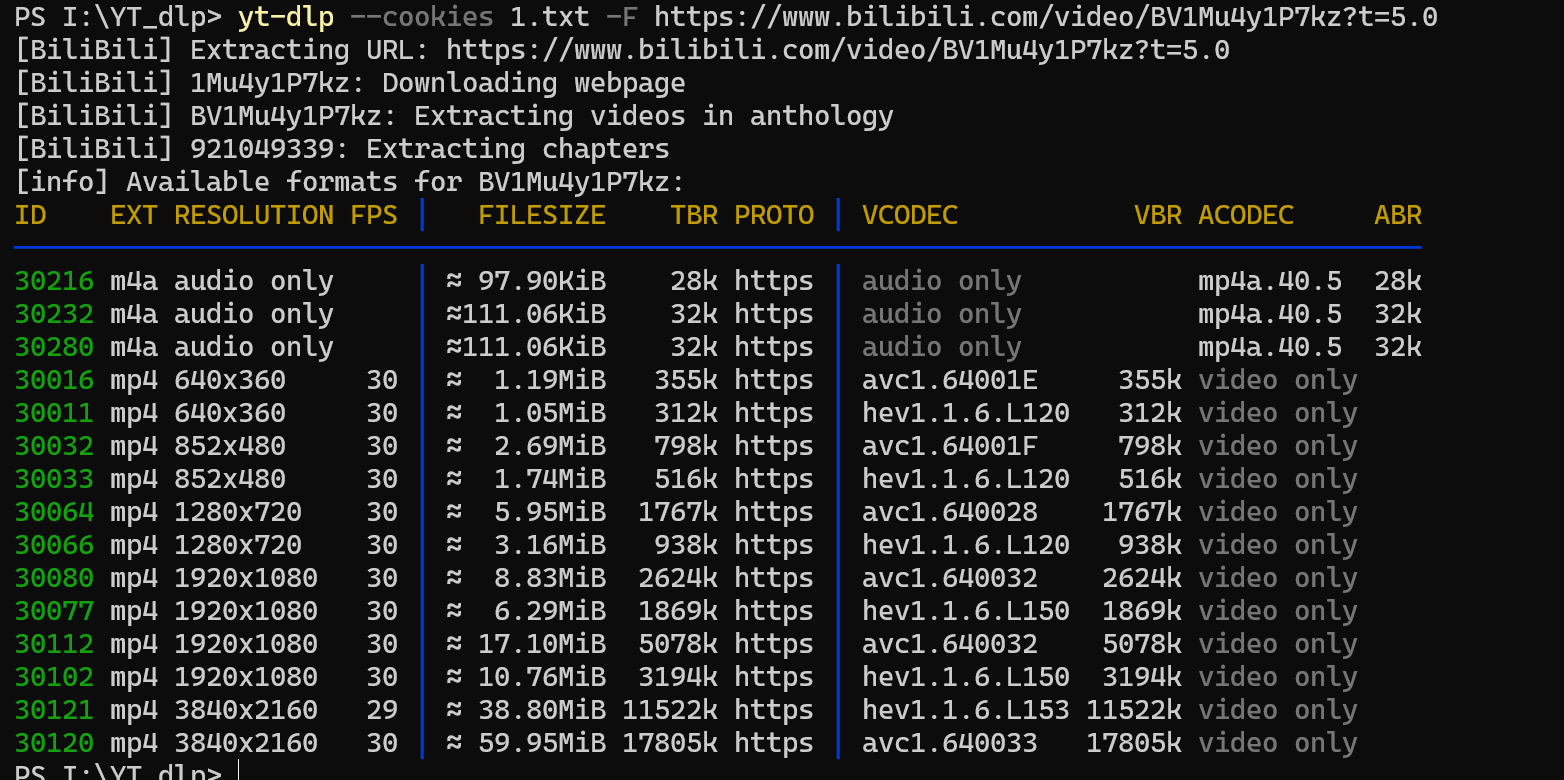Click format ID 30102
Image resolution: width=1564 pixels, height=780 pixels.
(x=54, y=677)
